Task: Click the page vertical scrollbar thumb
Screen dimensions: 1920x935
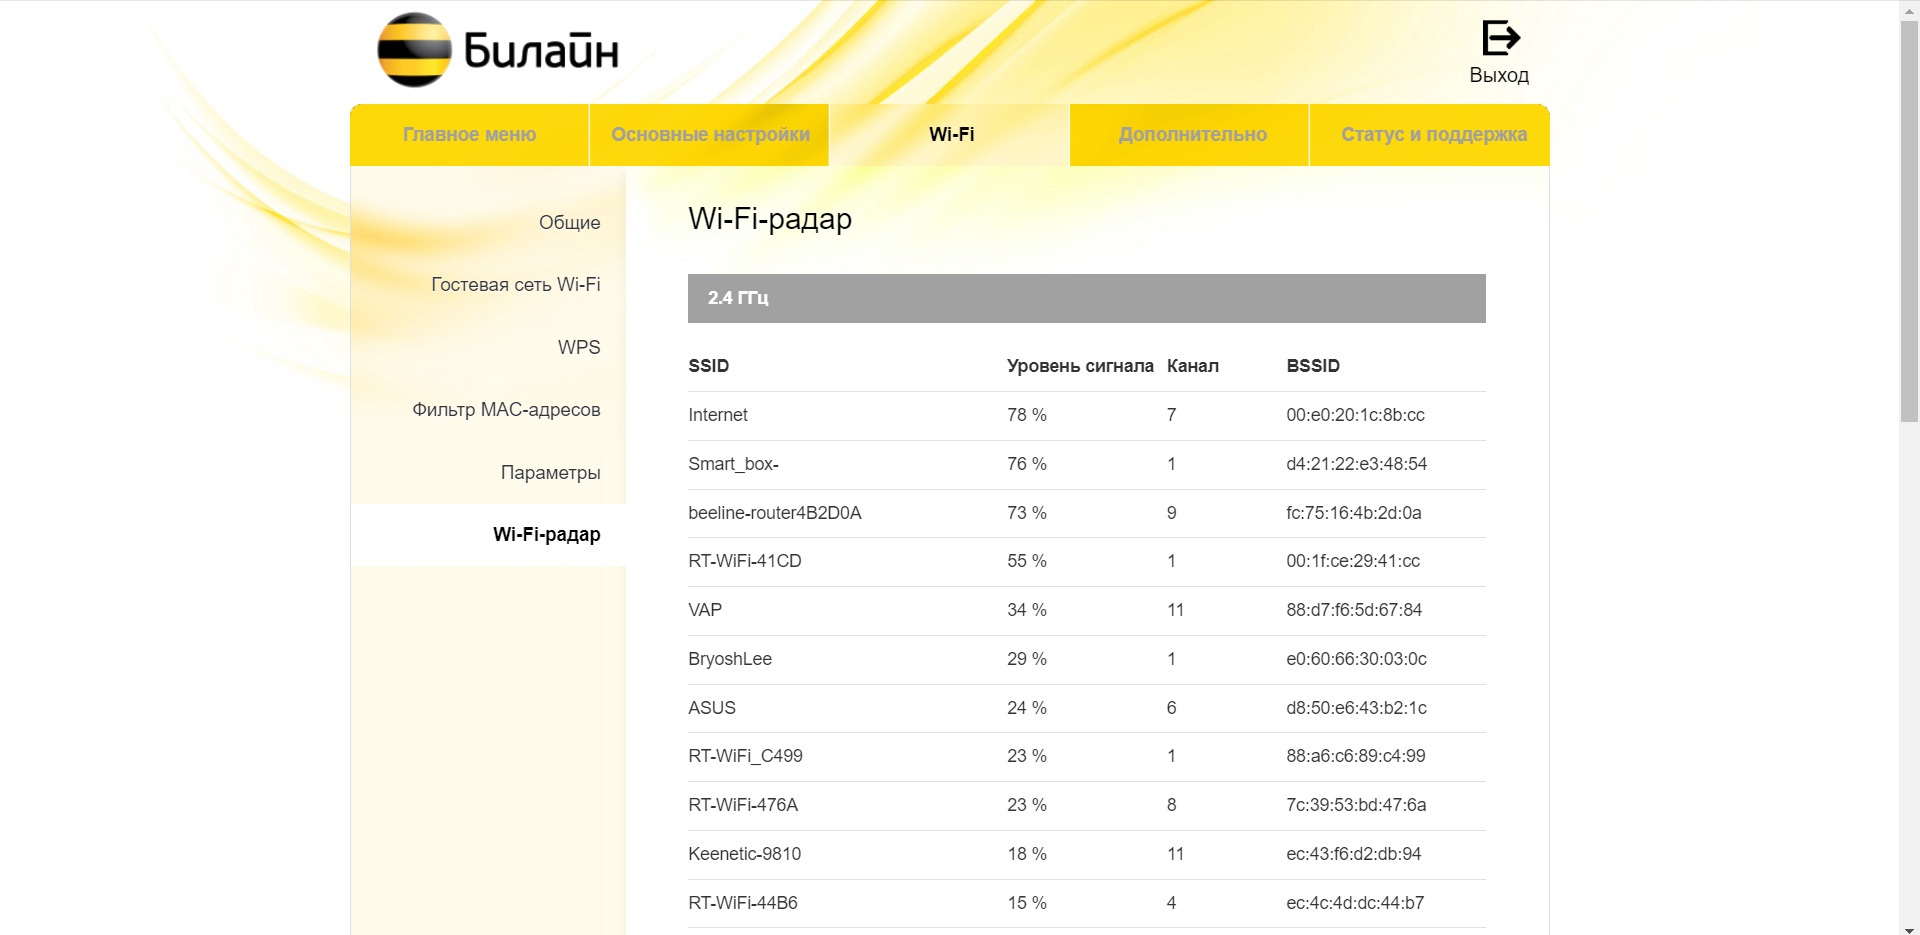Action: 1909,220
